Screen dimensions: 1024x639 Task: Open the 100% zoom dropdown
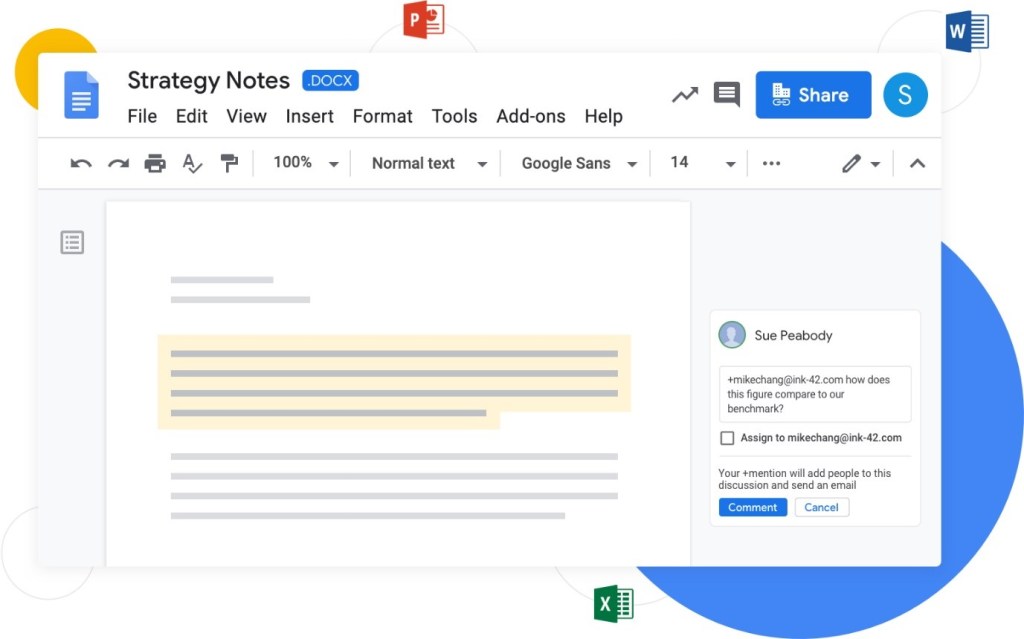306,163
